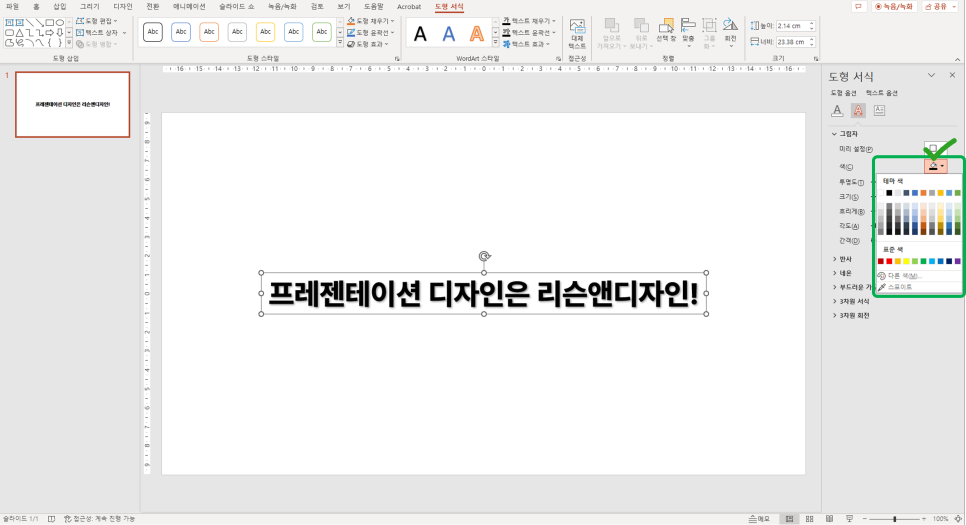
Task: Open the 도형 편집 (Edit Shape) dropdown
Action: [98, 21]
